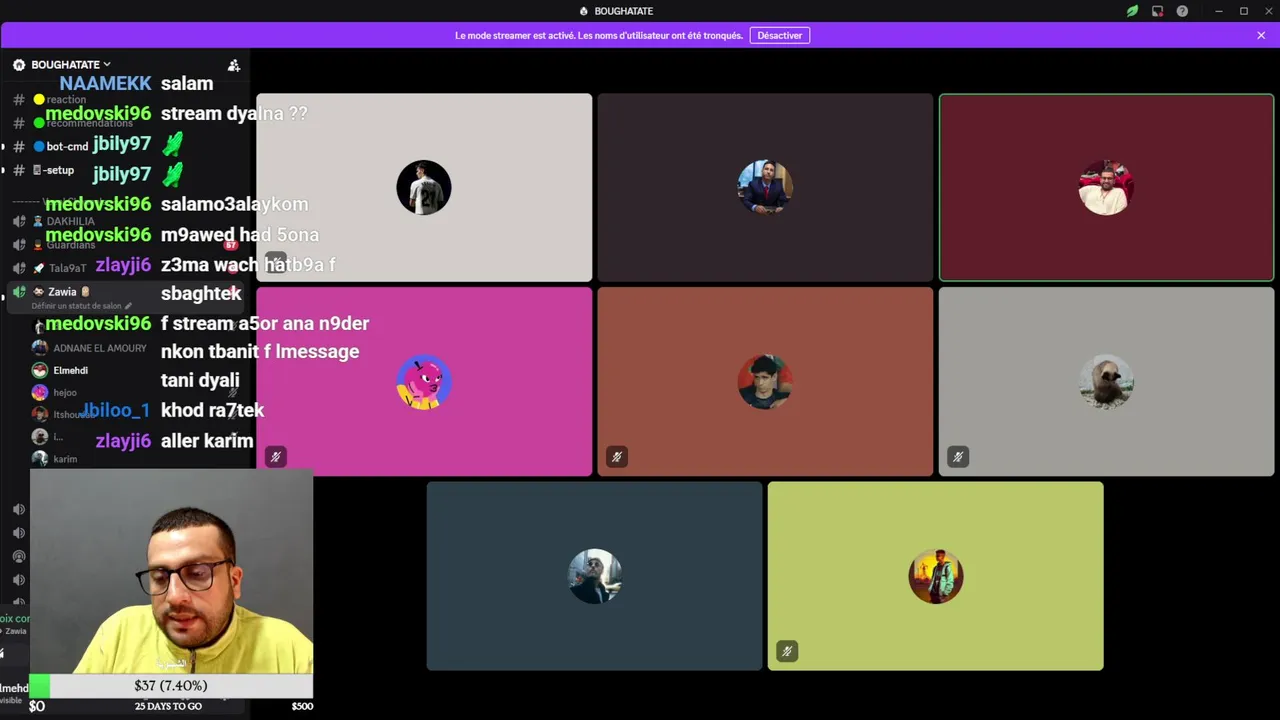The width and height of the screenshot is (1280, 720).
Task: Click the muted mic icon on olive-yellow tile
Action: 787,651
